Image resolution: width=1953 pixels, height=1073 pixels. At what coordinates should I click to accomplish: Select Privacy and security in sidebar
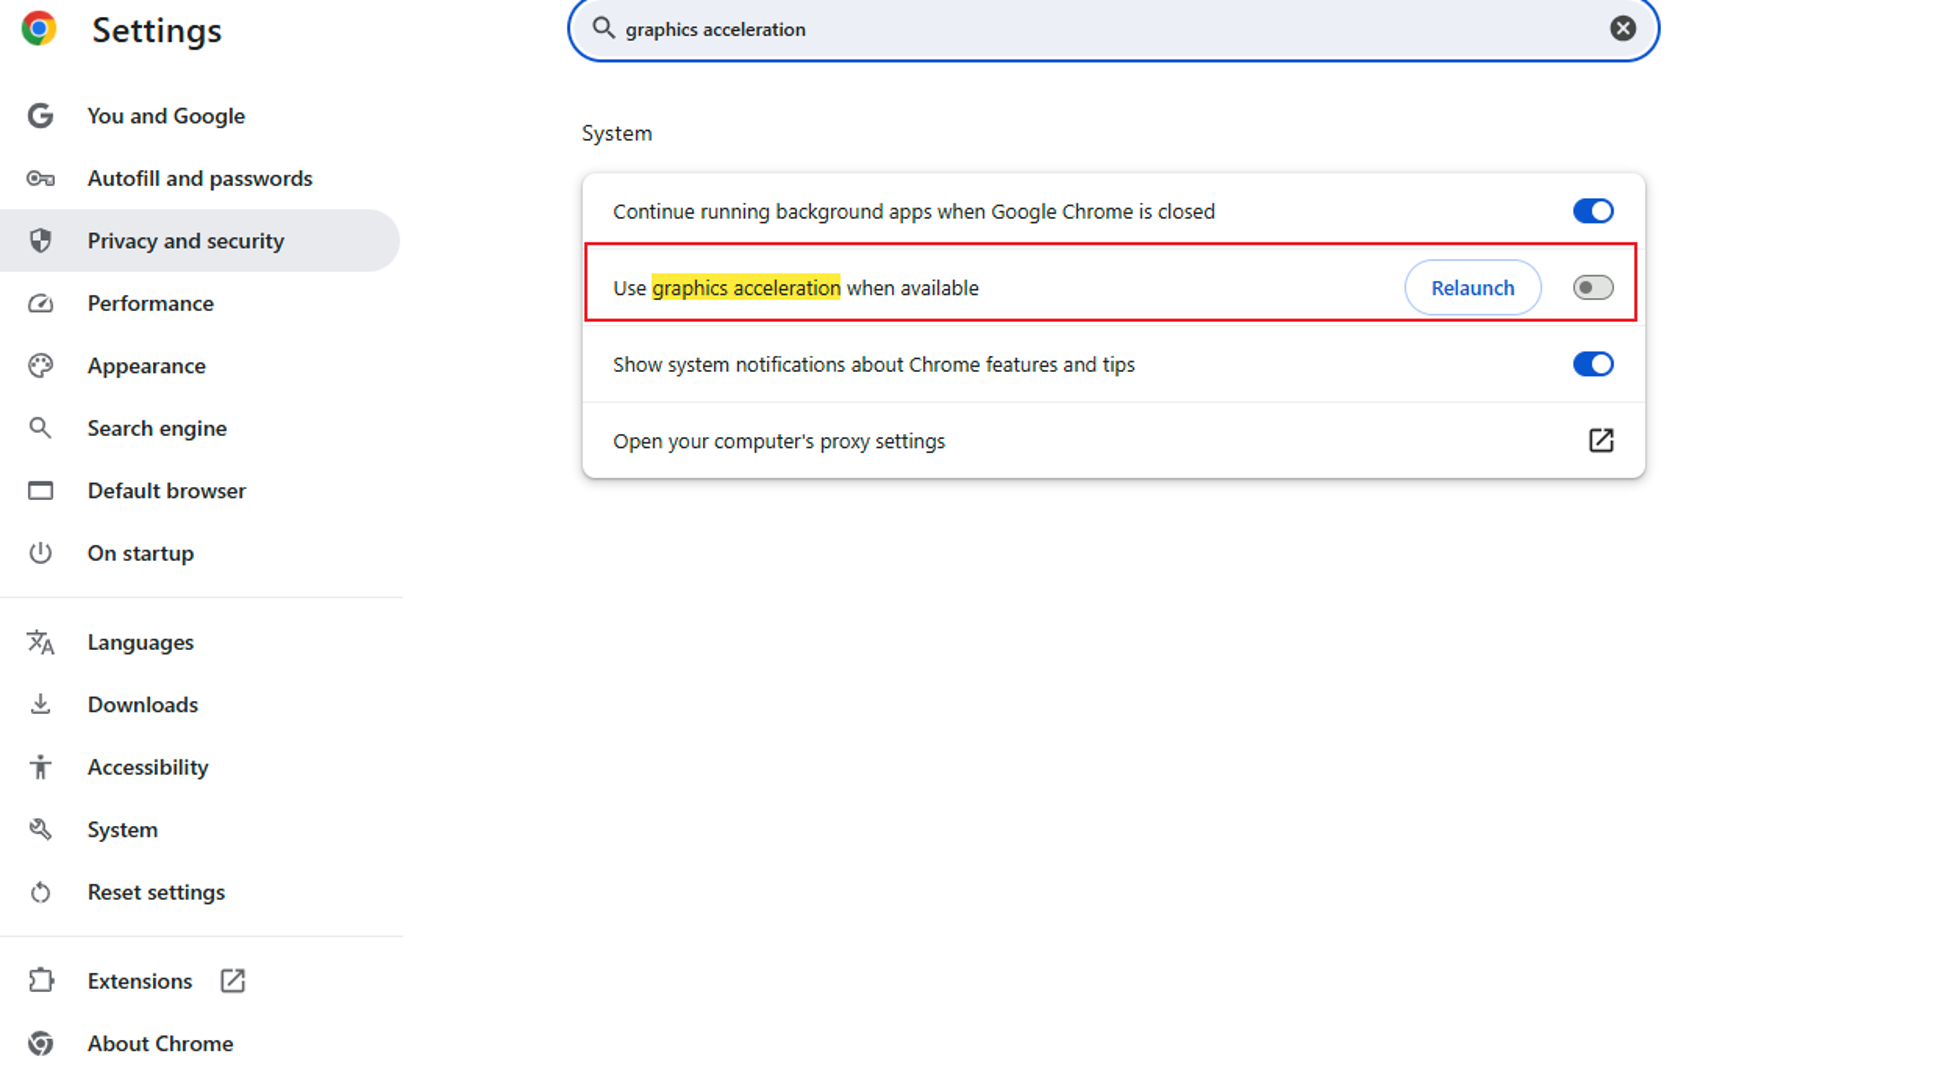(x=200, y=241)
